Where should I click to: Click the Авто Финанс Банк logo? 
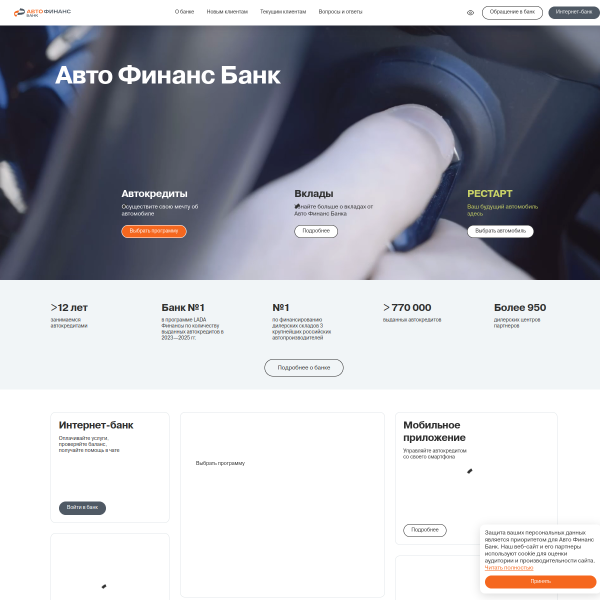pyautogui.click(x=42, y=12)
